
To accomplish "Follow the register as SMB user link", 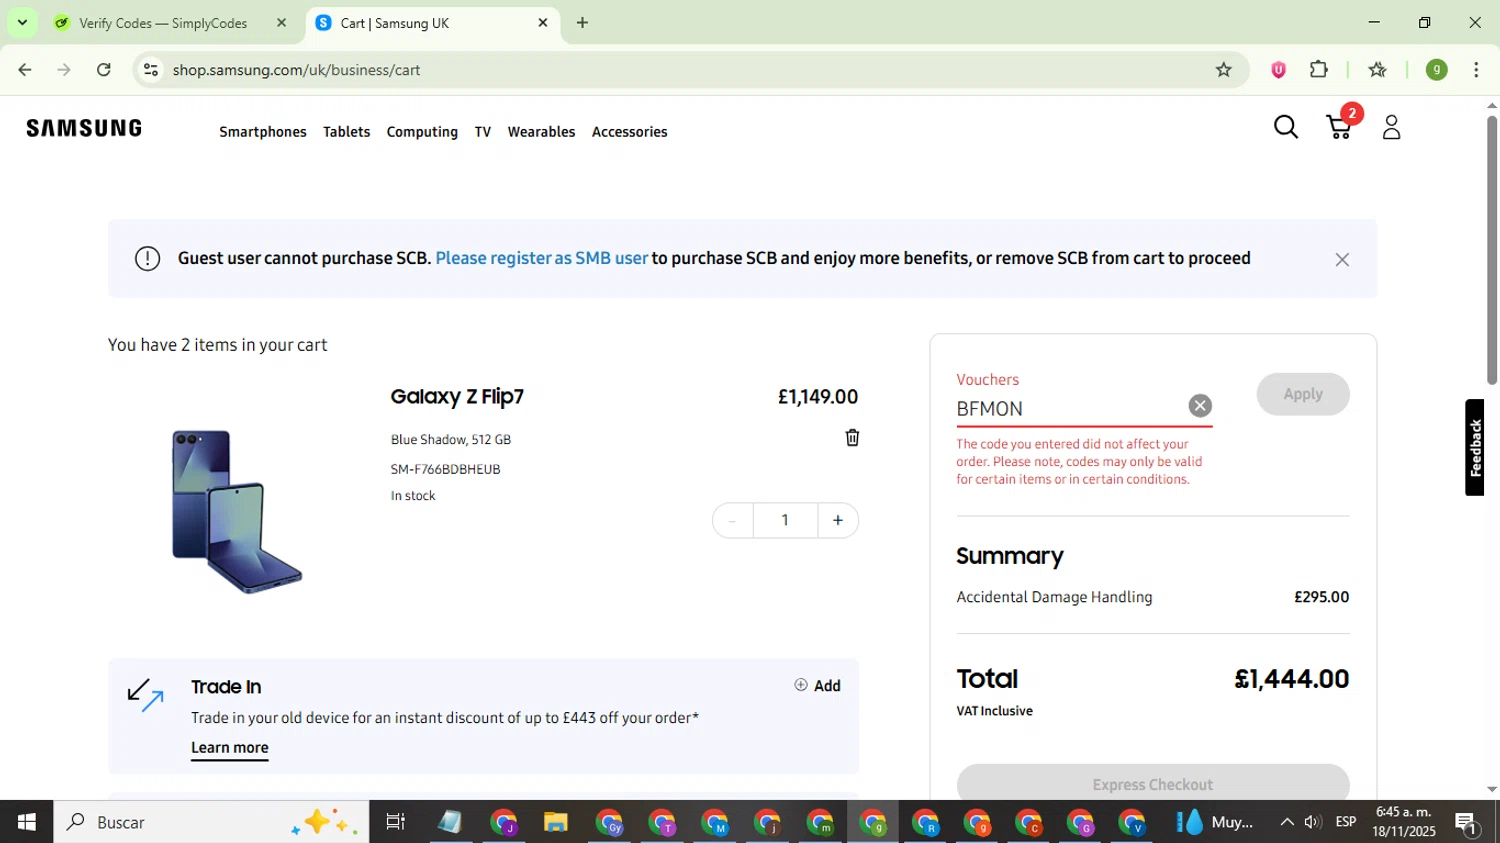I will point(542,258).
